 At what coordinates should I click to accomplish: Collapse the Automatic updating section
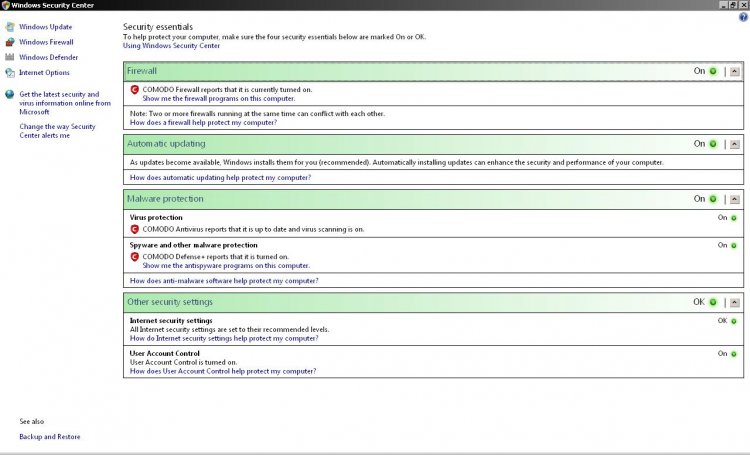pos(735,144)
